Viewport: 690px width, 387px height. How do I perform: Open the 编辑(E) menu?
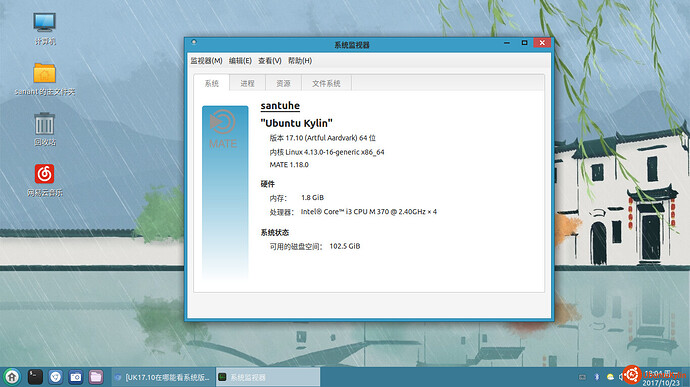click(x=240, y=61)
